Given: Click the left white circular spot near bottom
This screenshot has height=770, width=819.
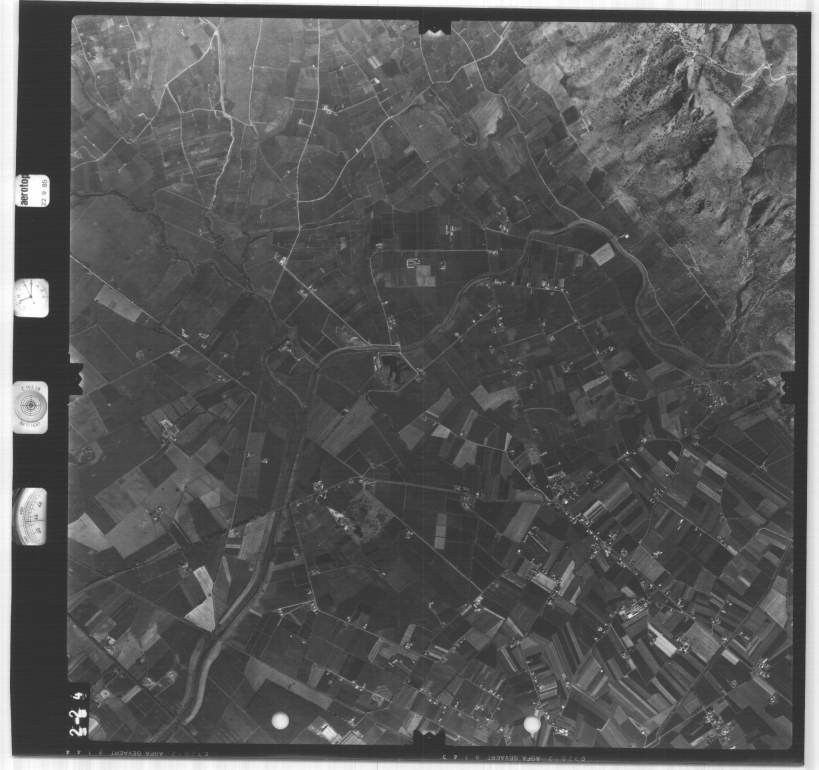Looking at the screenshot, I should [280, 720].
